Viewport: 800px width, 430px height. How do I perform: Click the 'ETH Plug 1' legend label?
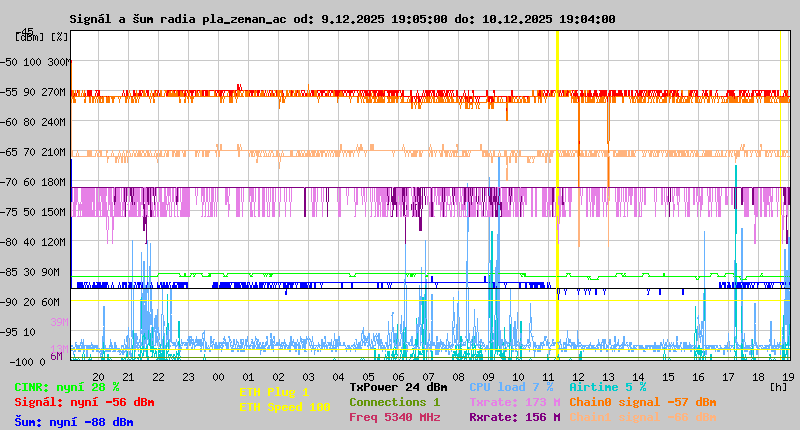pos(274,392)
